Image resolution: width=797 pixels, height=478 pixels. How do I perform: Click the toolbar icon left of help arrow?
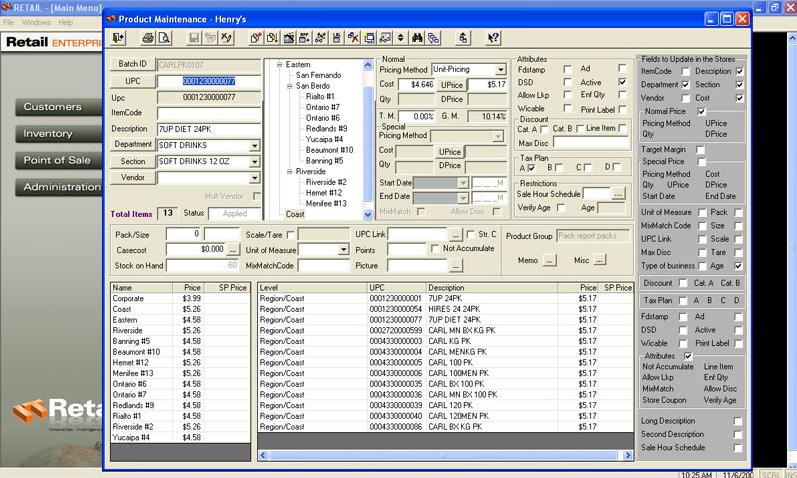click(463, 38)
